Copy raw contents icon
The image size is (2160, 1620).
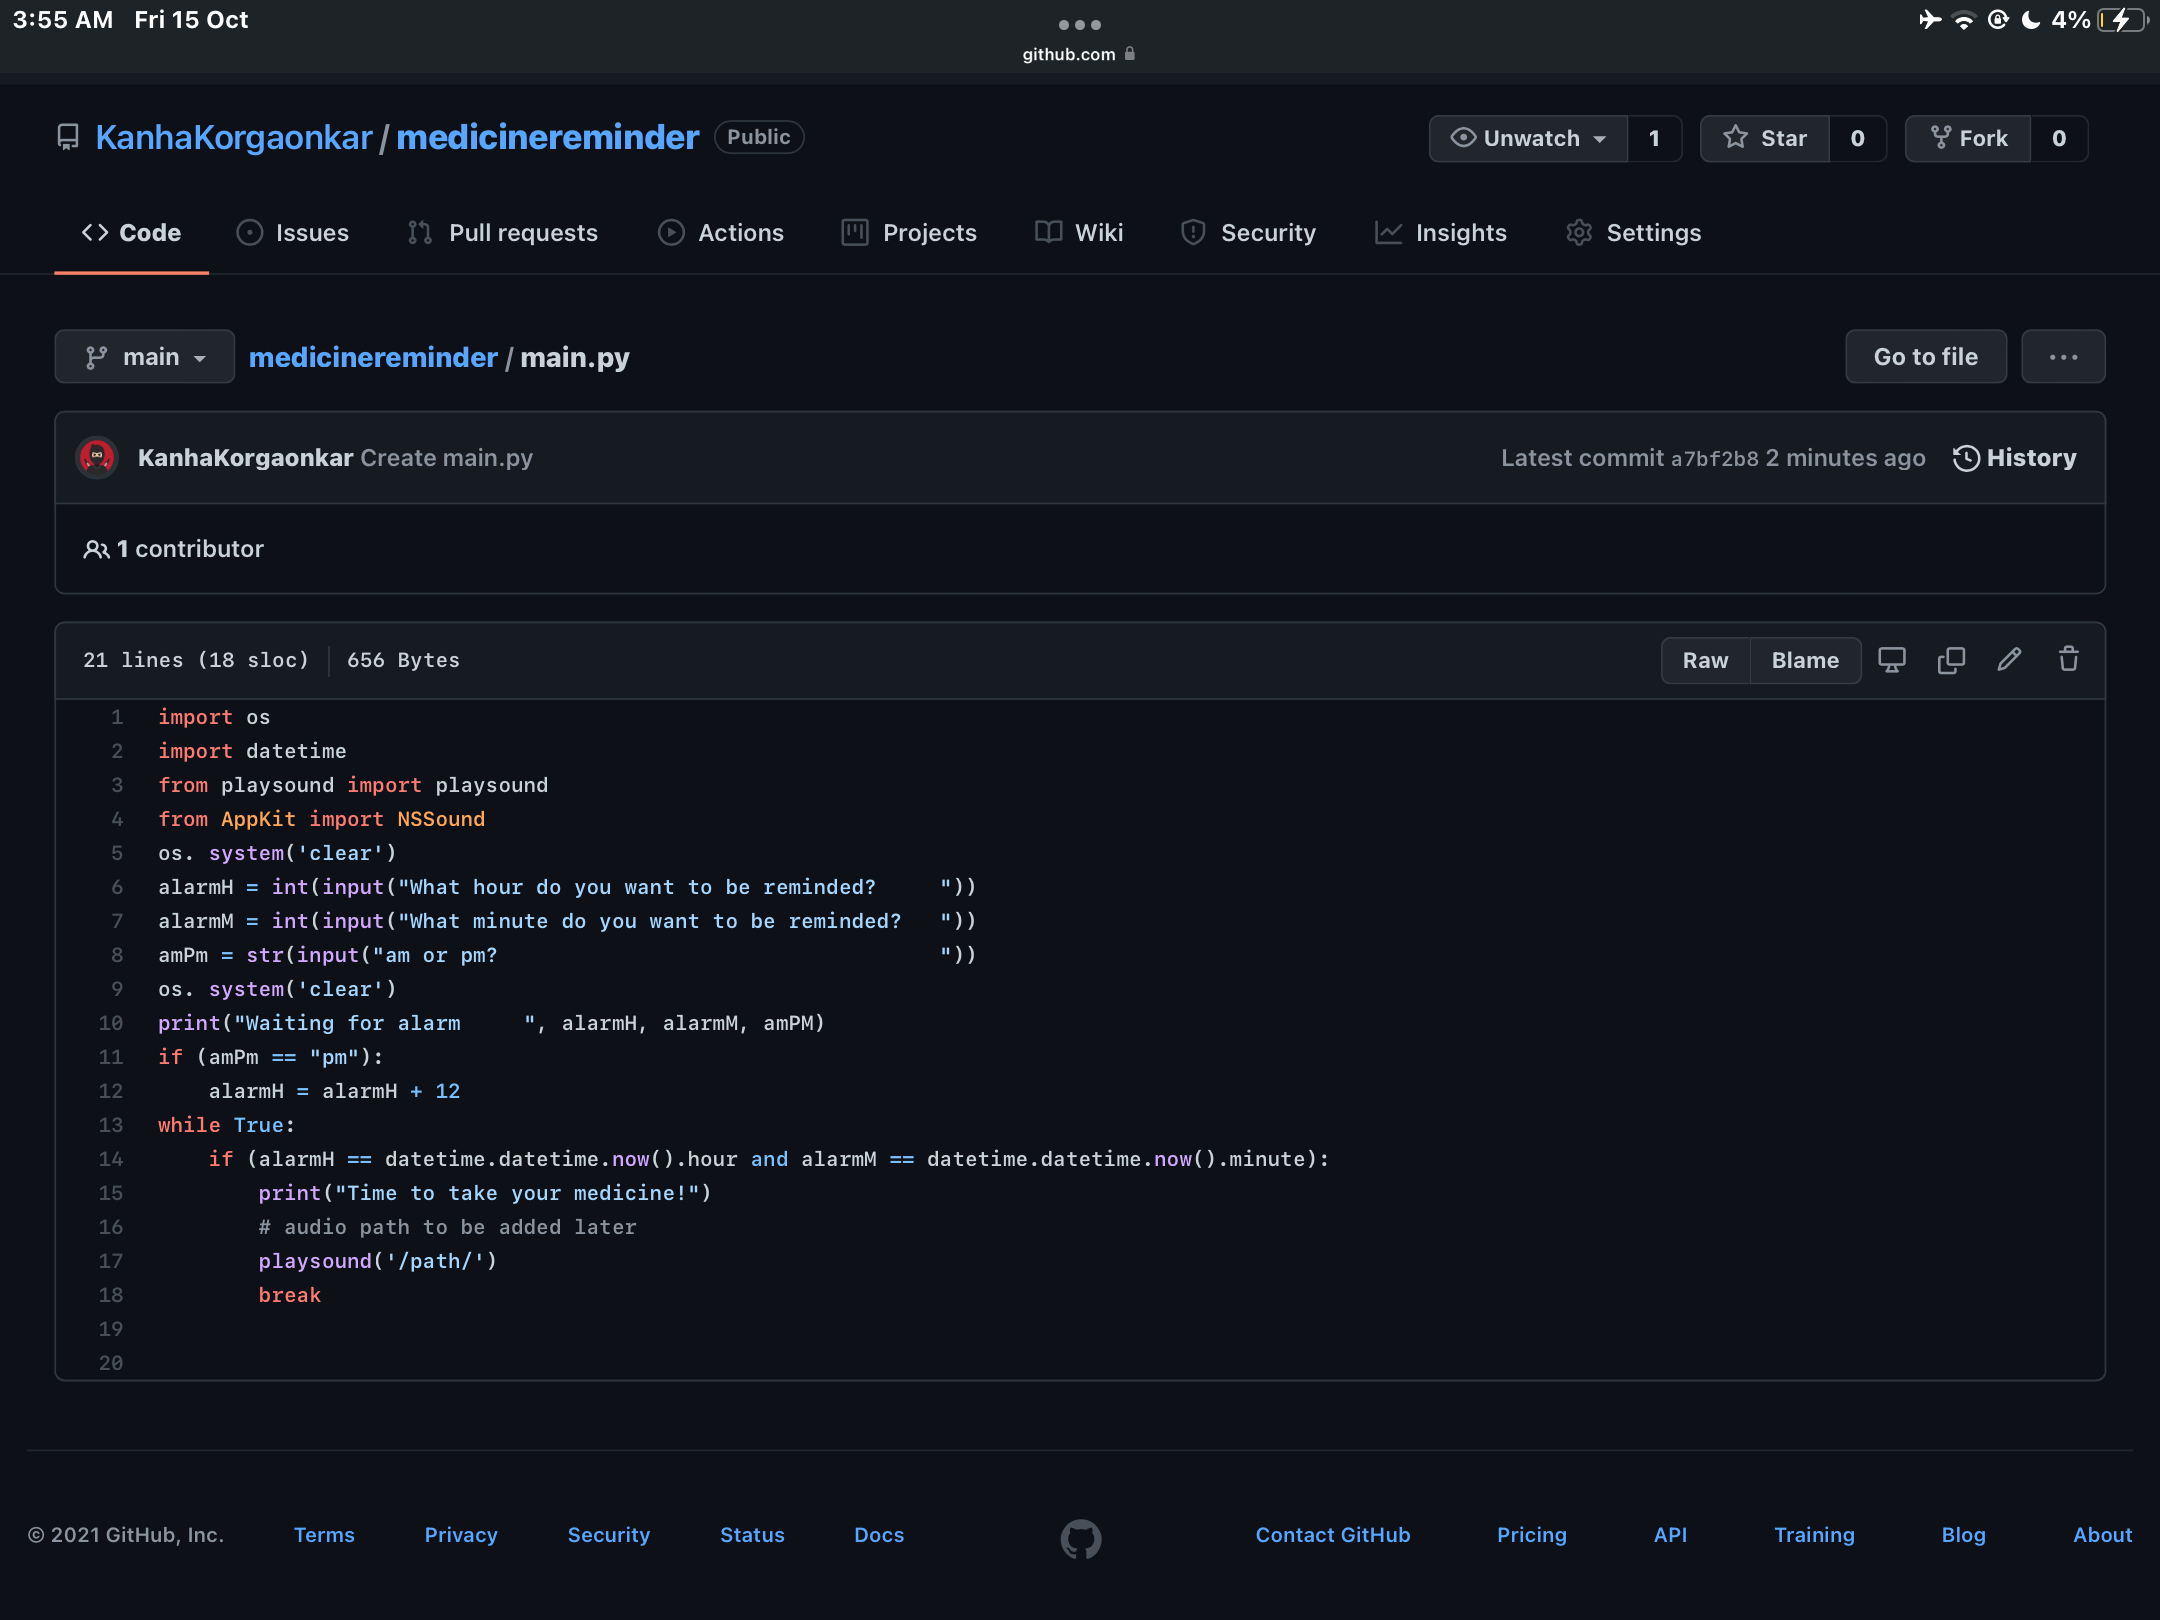(1950, 660)
